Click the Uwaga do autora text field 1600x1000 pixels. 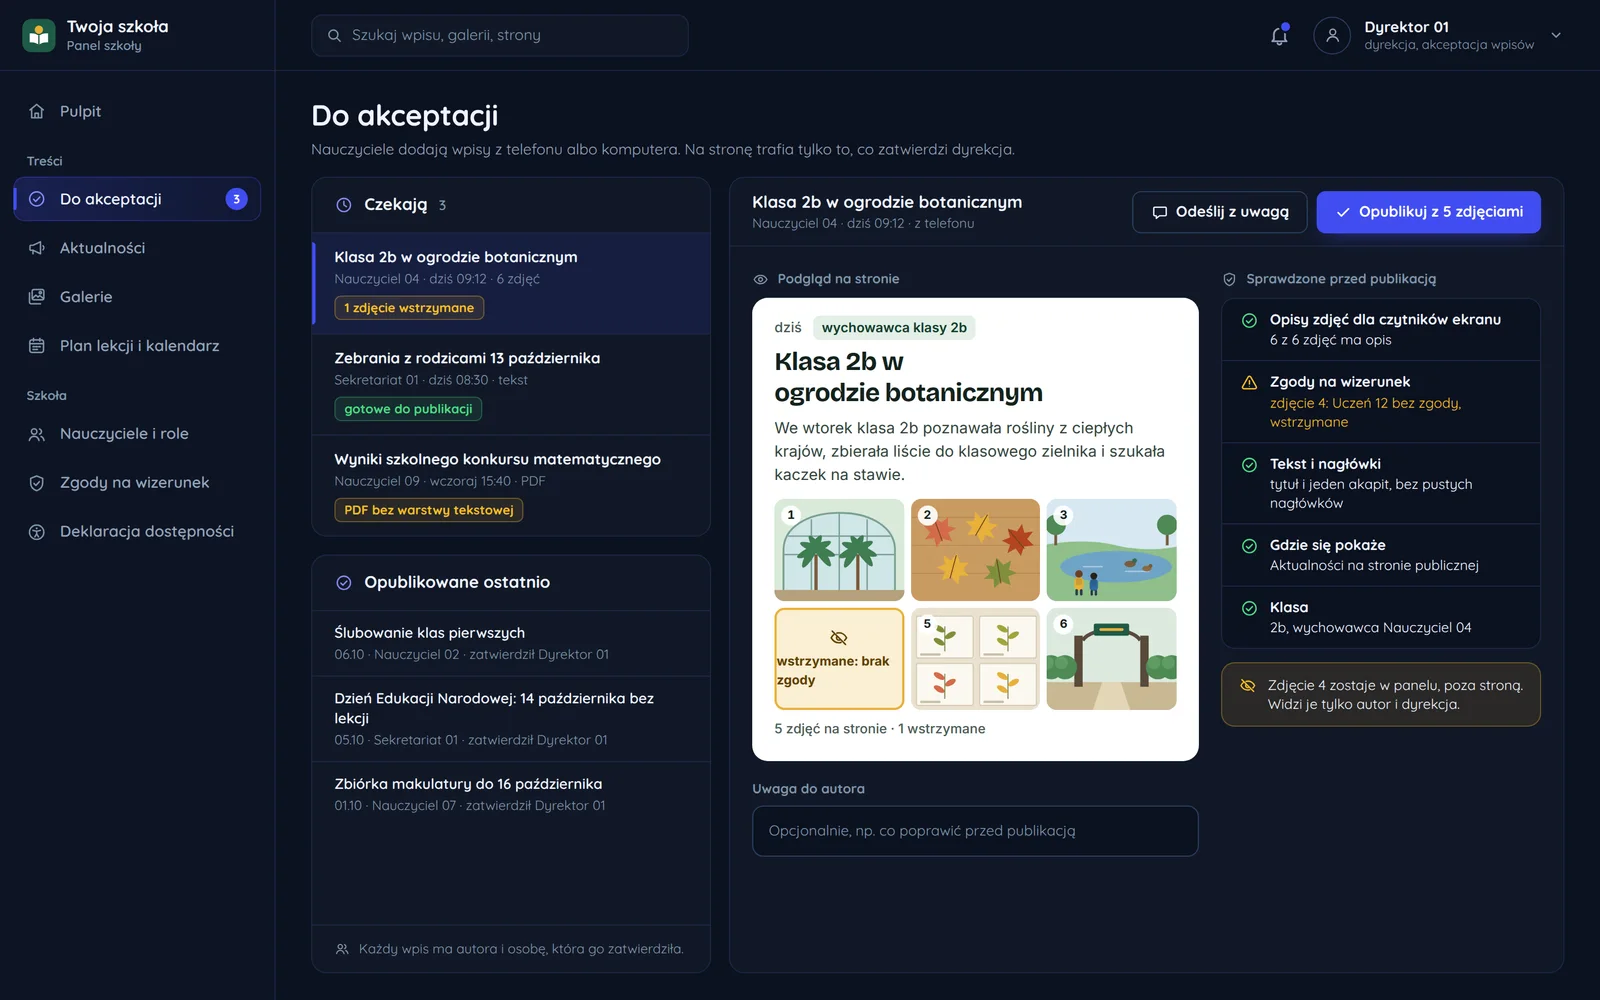tap(975, 831)
